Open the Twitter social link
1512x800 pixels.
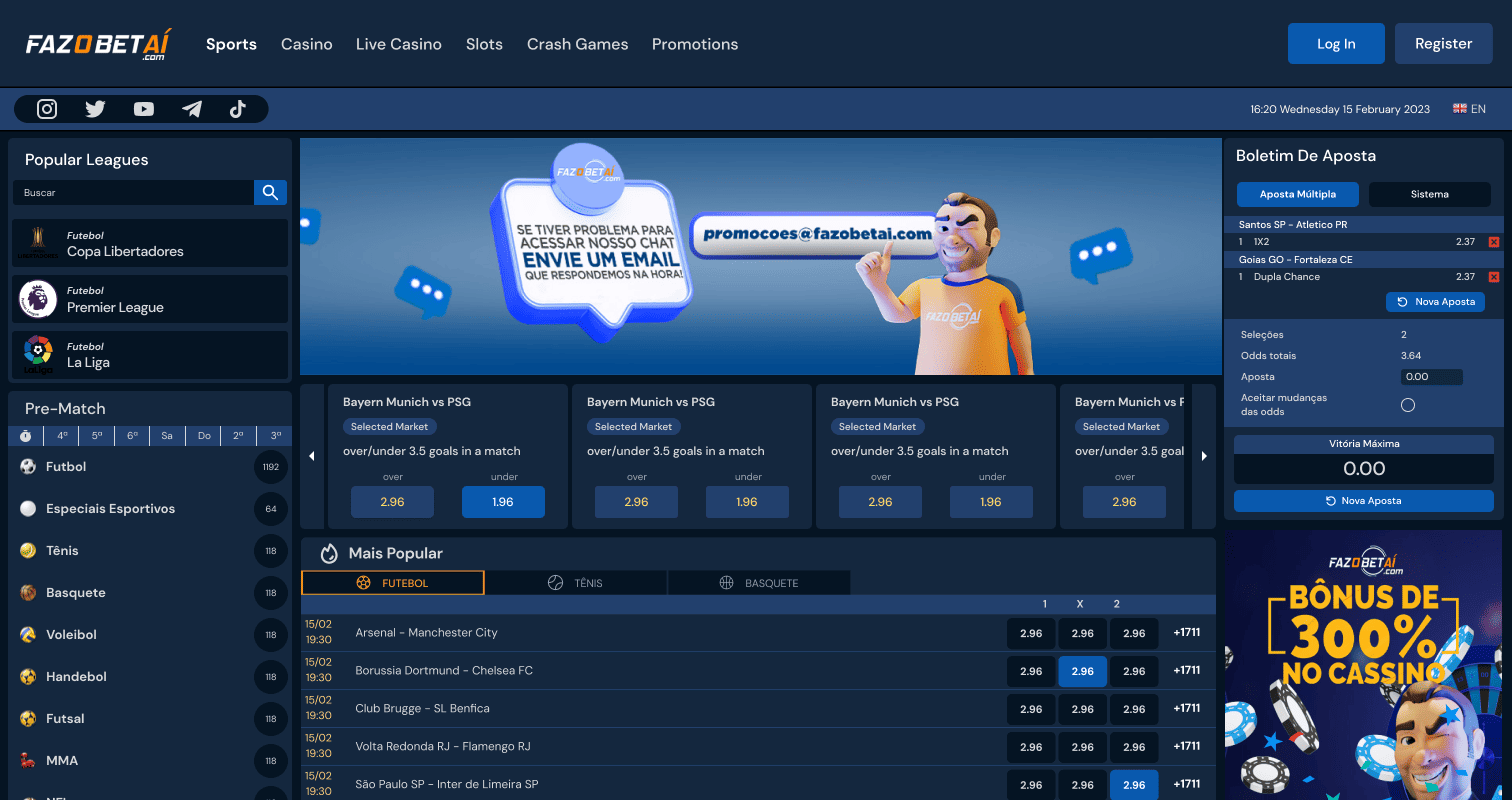tap(95, 109)
